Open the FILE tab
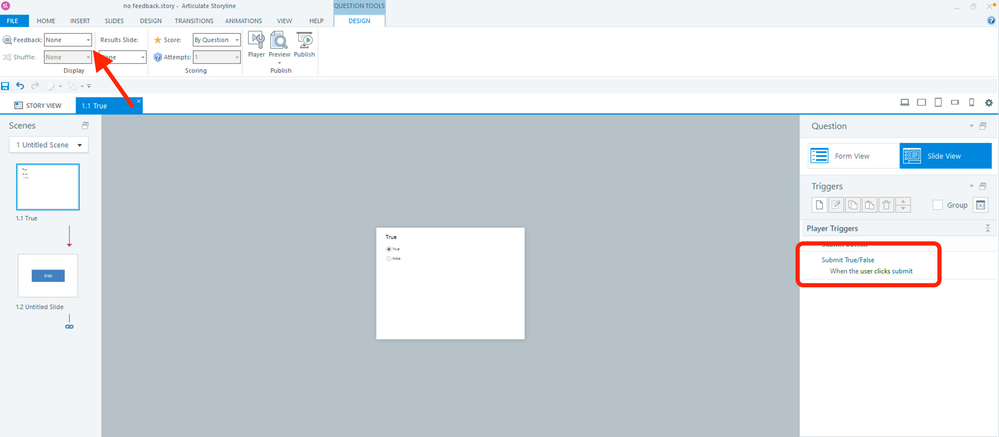The width and height of the screenshot is (999, 437). (x=14, y=20)
